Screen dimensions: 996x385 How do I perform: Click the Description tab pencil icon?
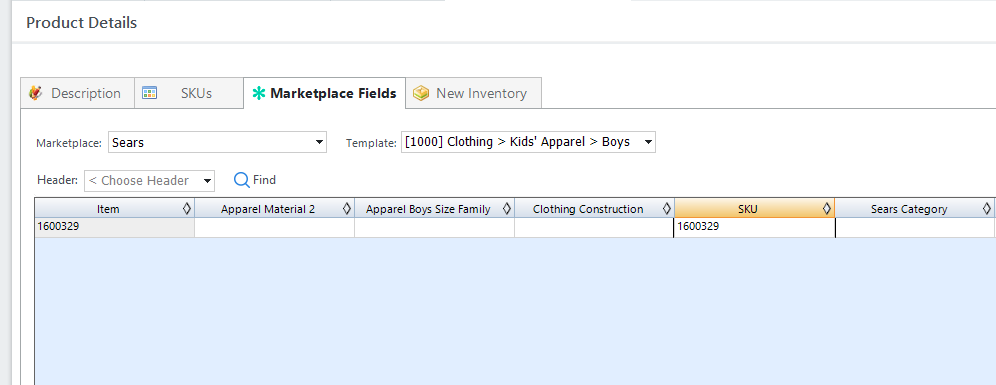pyautogui.click(x=36, y=93)
